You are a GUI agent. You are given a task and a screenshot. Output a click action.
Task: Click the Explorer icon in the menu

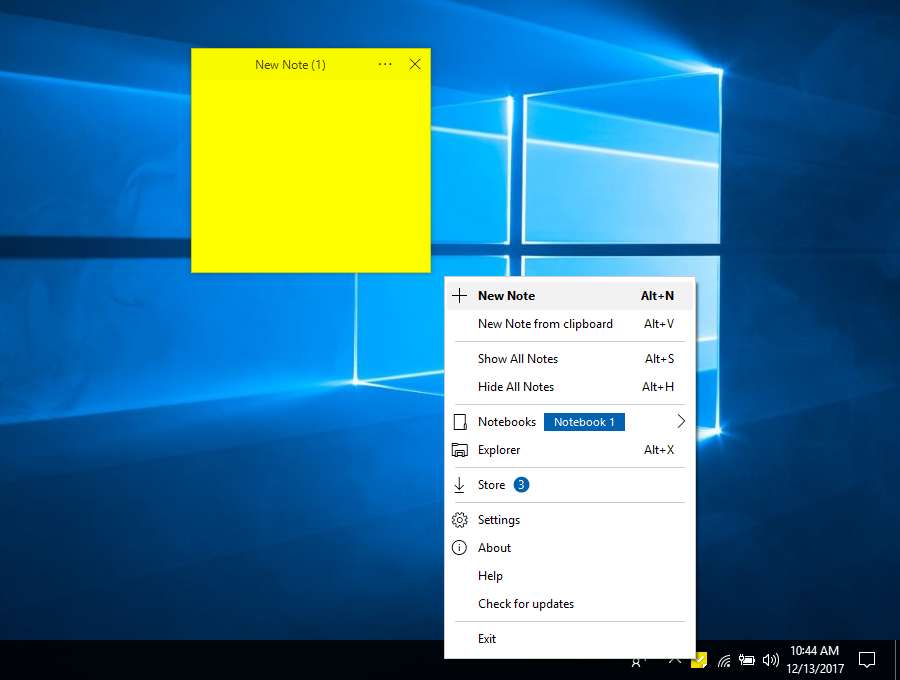459,450
